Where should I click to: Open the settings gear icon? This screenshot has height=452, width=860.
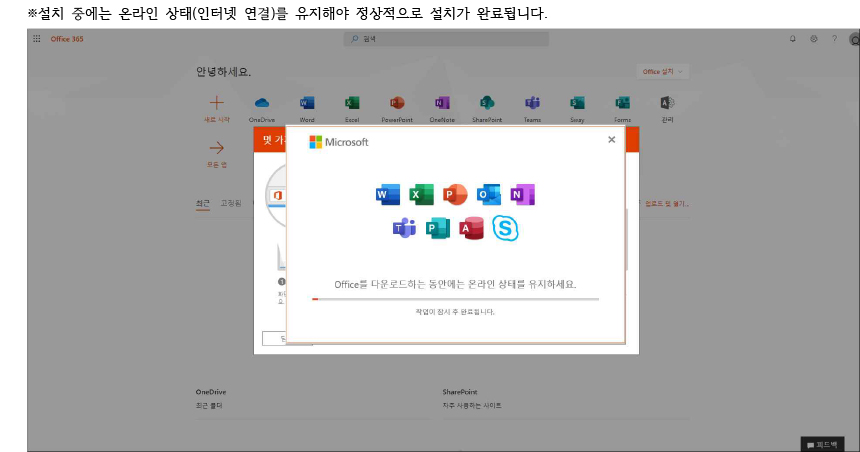(814, 39)
